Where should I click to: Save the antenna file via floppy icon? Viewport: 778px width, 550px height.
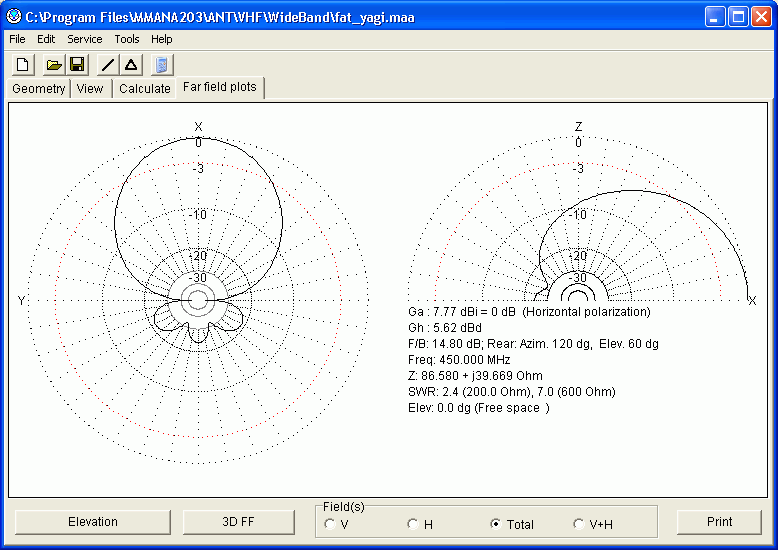click(76, 64)
